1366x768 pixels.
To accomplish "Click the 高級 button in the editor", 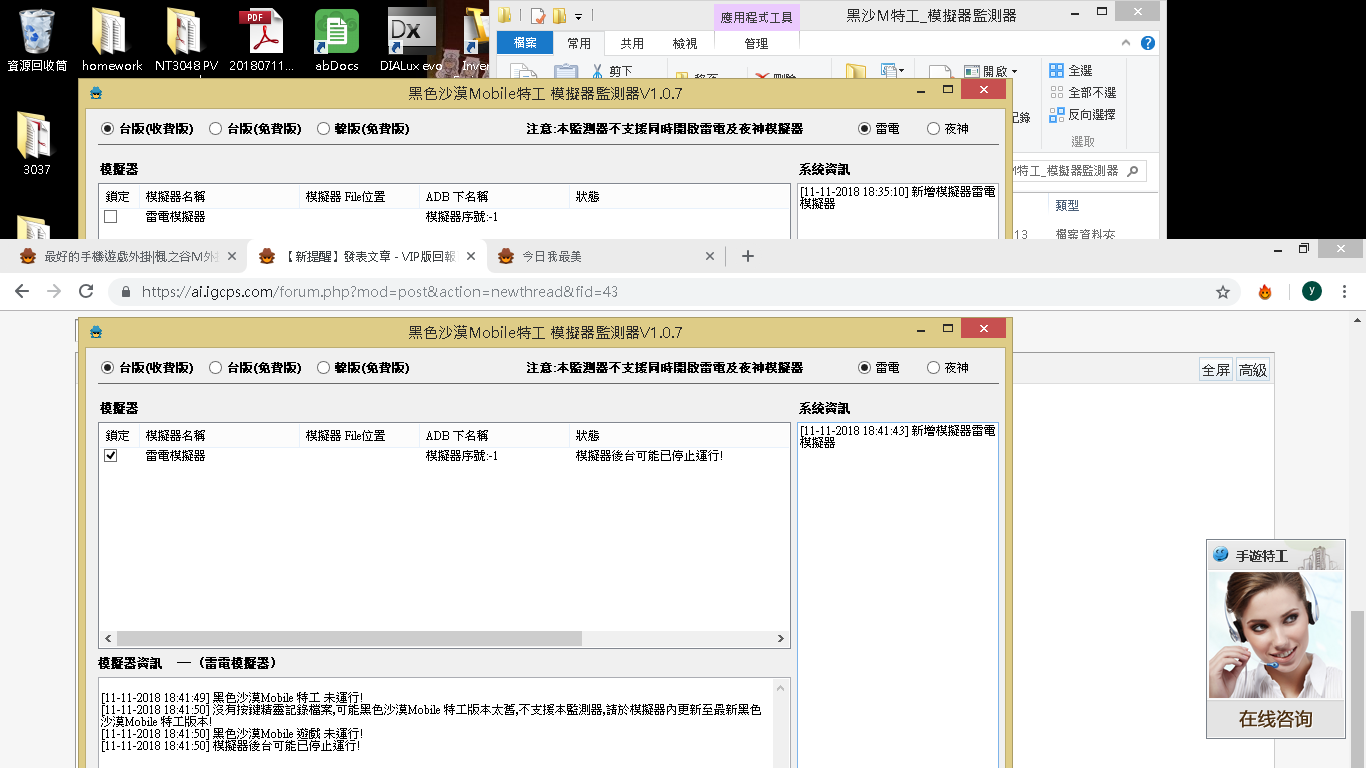I will click(1253, 370).
